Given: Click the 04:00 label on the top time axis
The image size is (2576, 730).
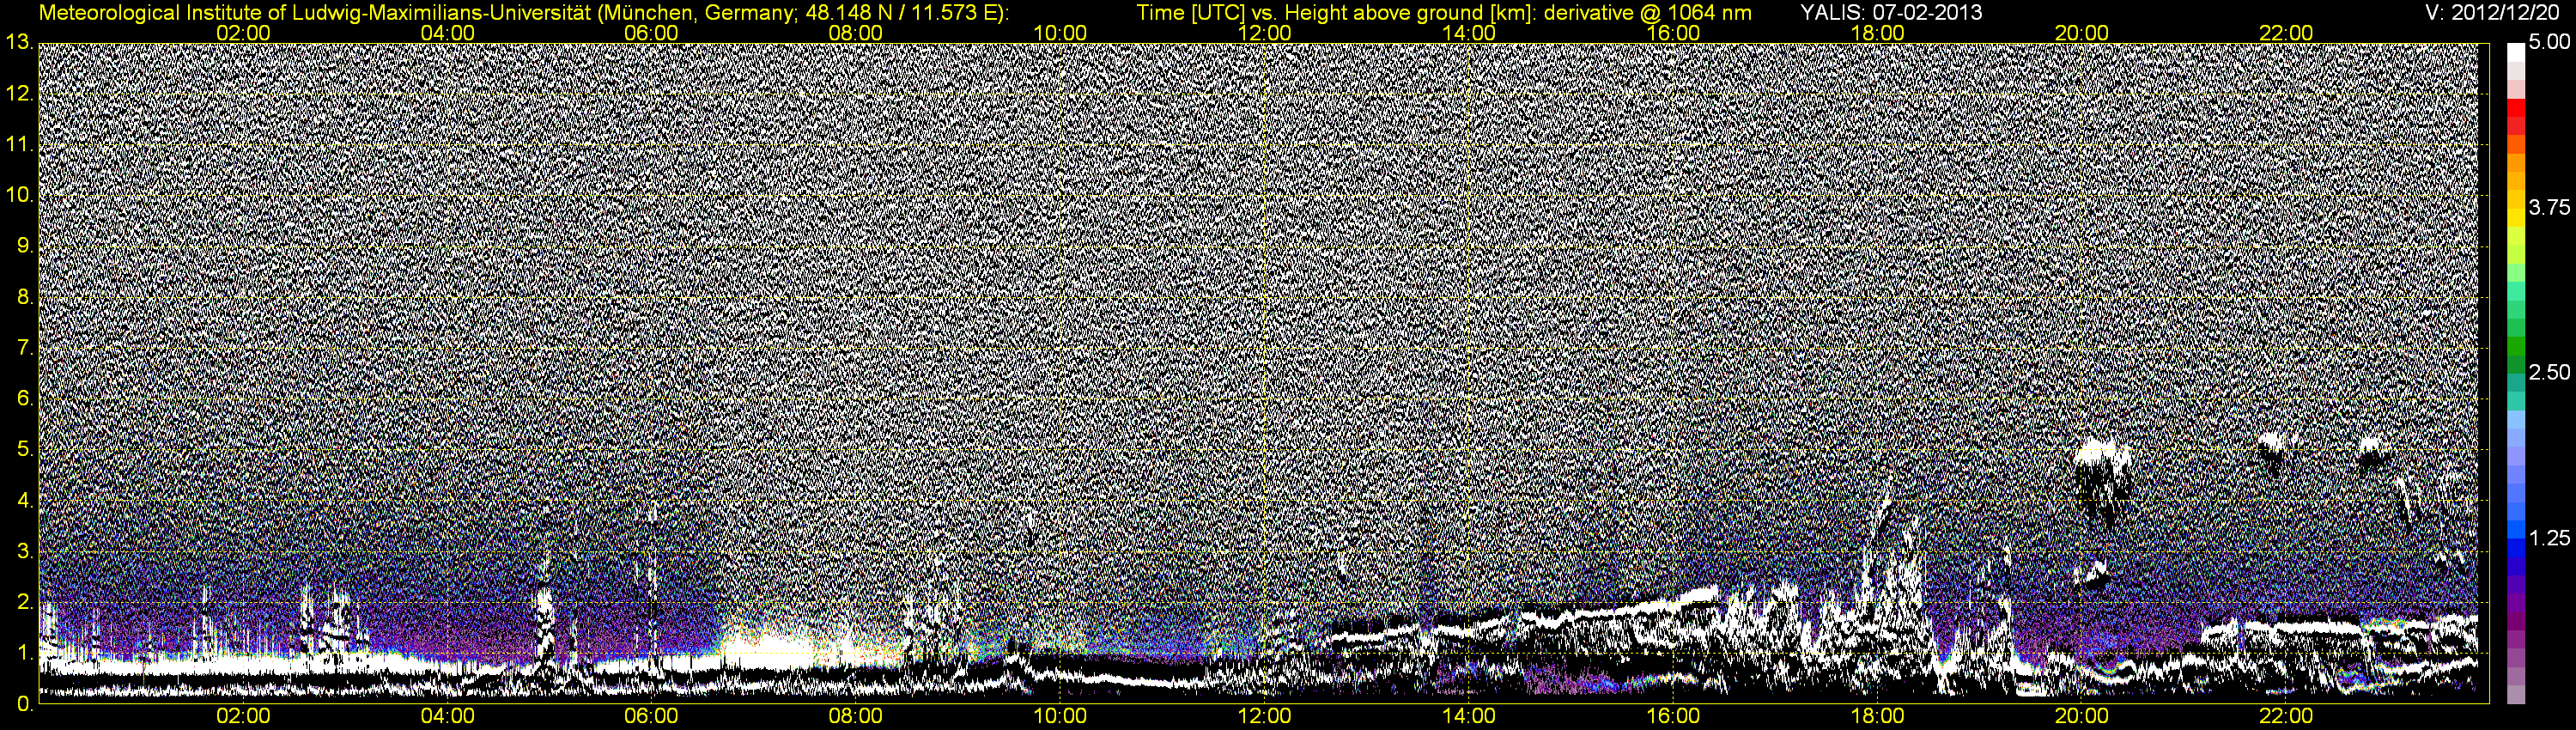Looking at the screenshot, I should (447, 33).
